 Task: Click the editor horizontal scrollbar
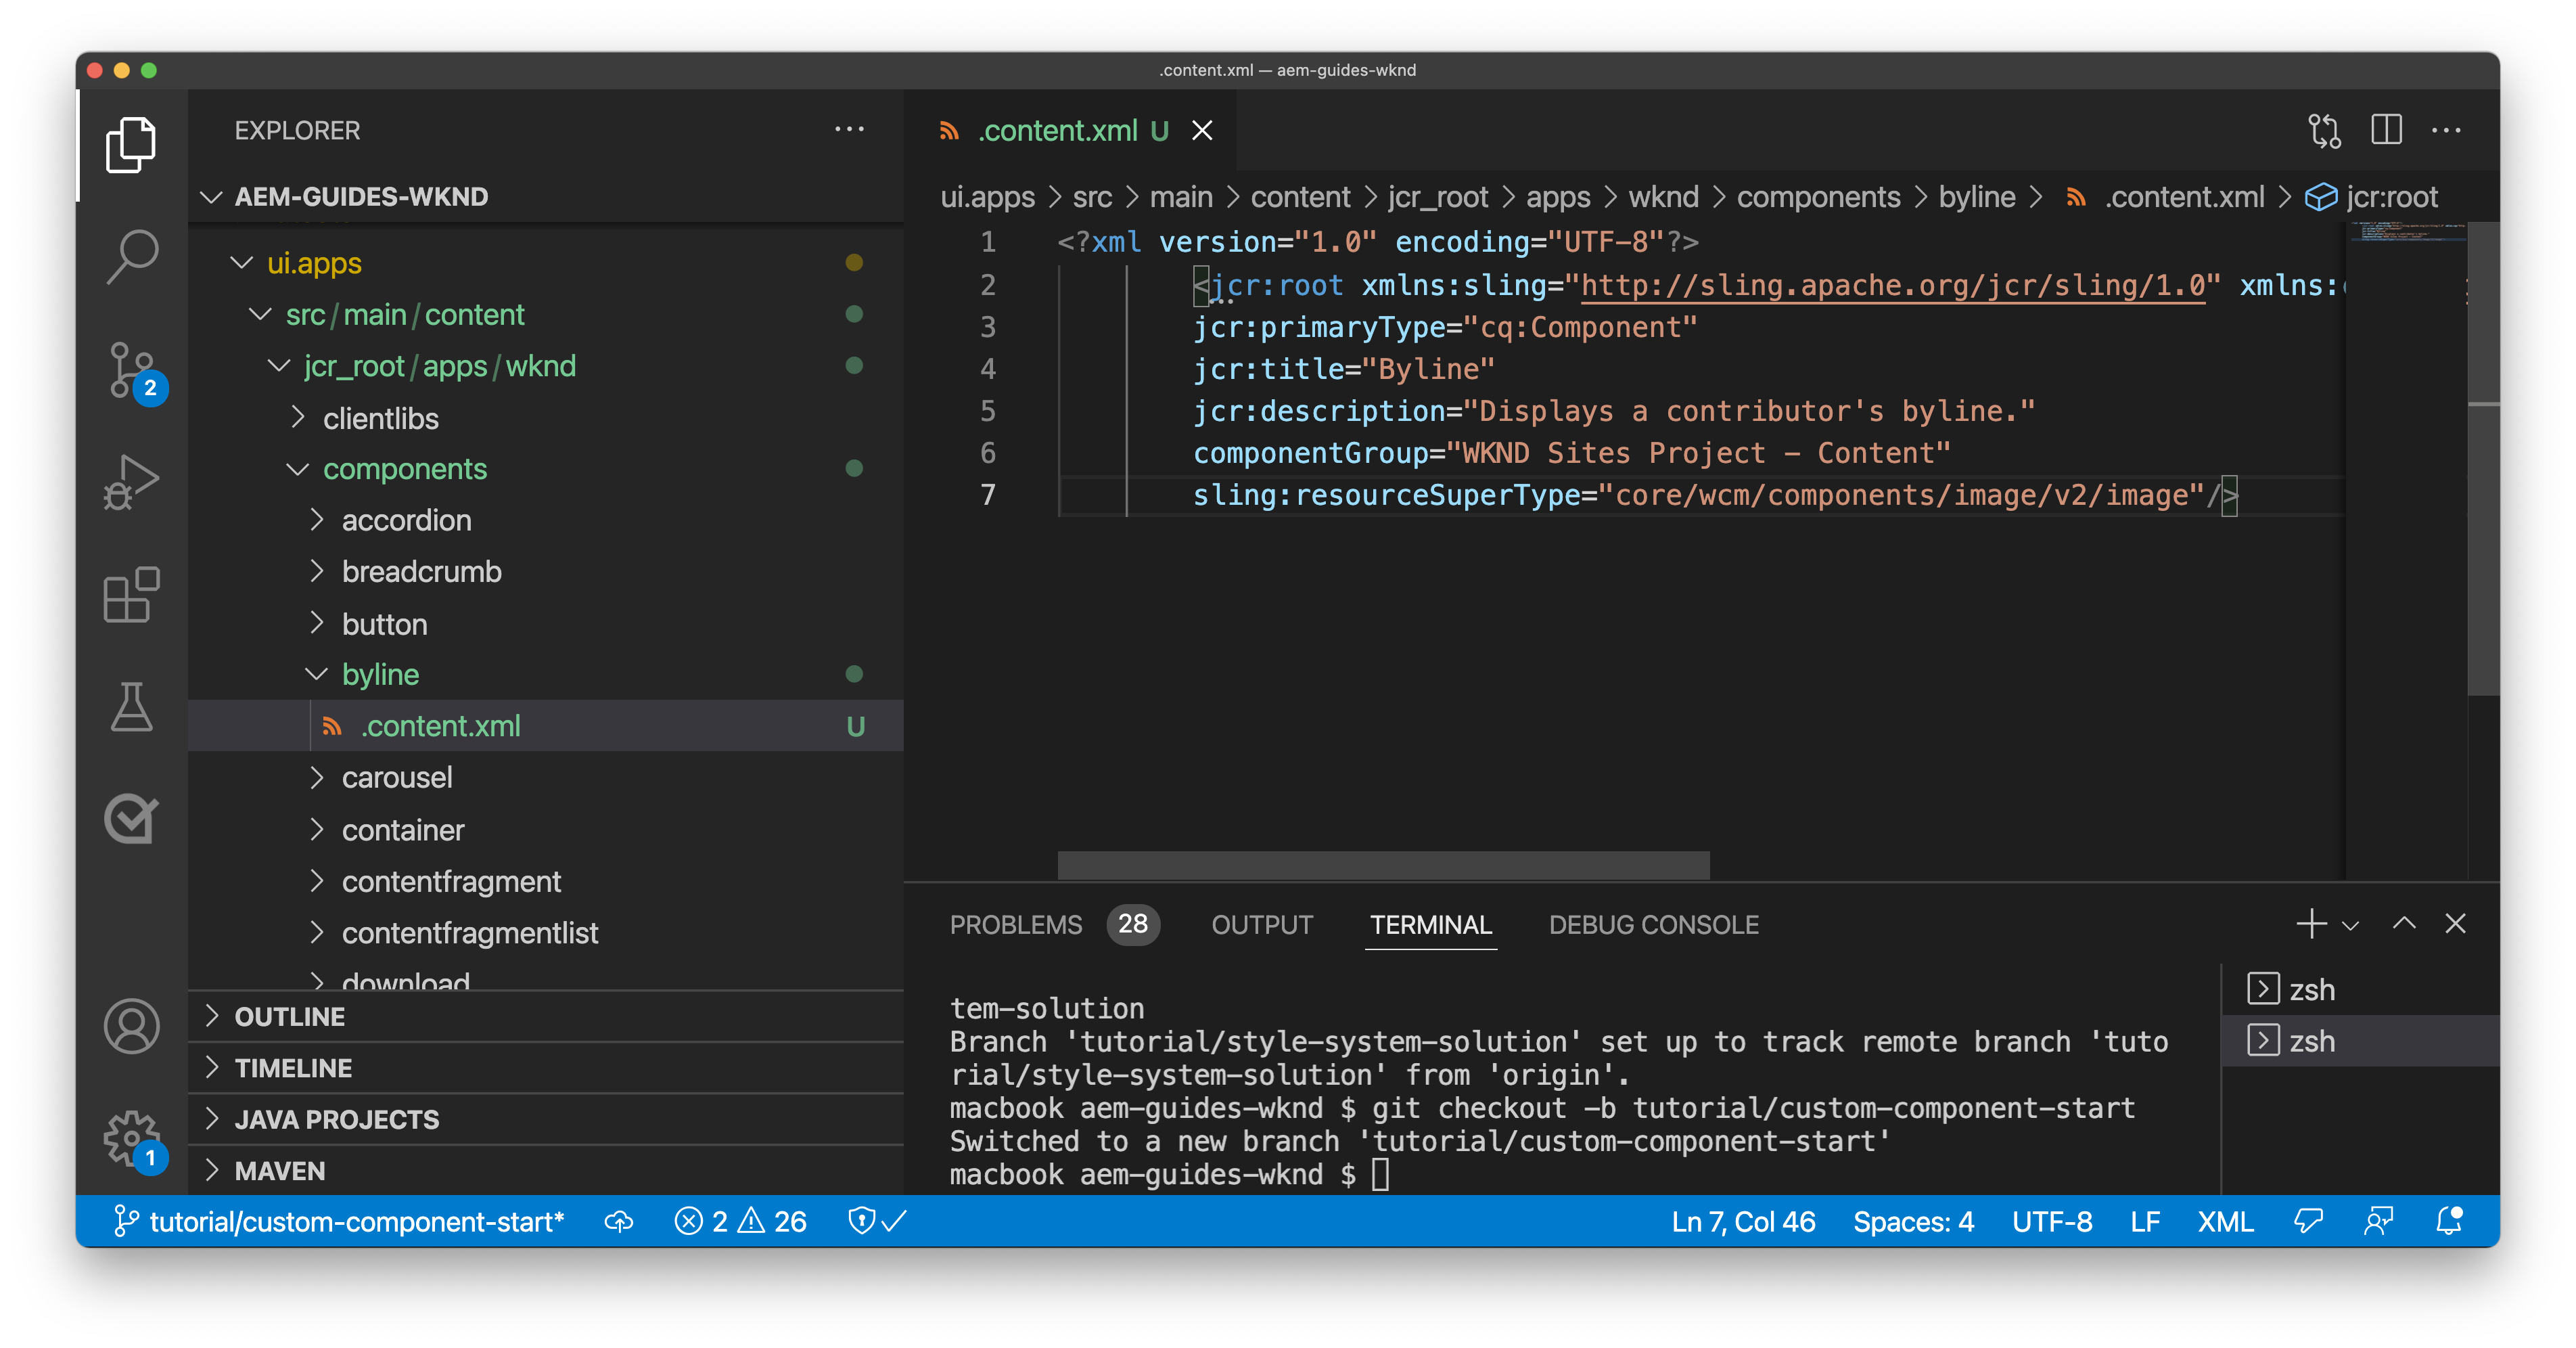[1383, 864]
